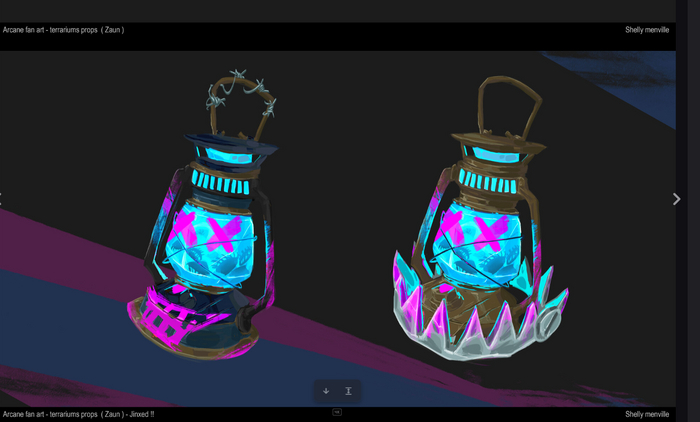Go to next image with right chevron
The width and height of the screenshot is (700, 422).
[x=677, y=199]
